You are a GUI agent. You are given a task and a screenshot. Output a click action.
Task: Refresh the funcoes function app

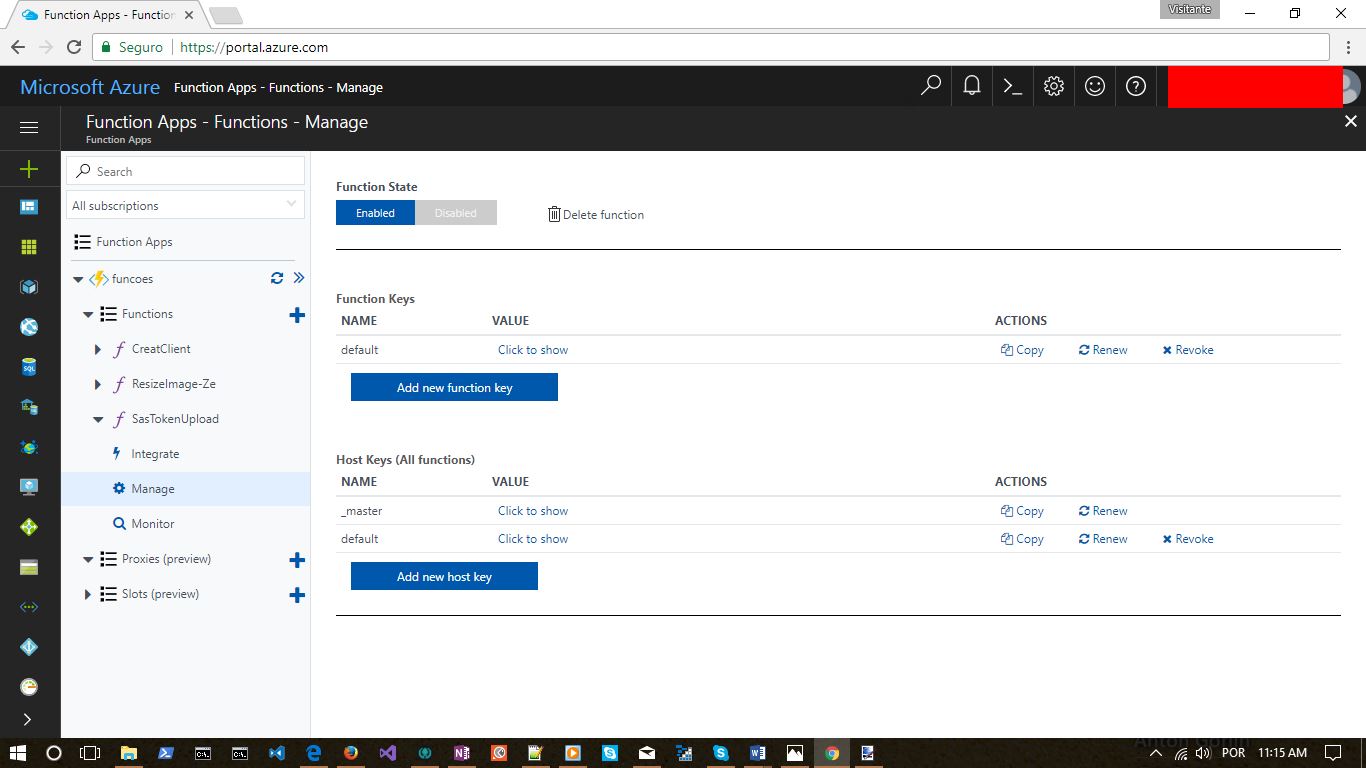[277, 278]
